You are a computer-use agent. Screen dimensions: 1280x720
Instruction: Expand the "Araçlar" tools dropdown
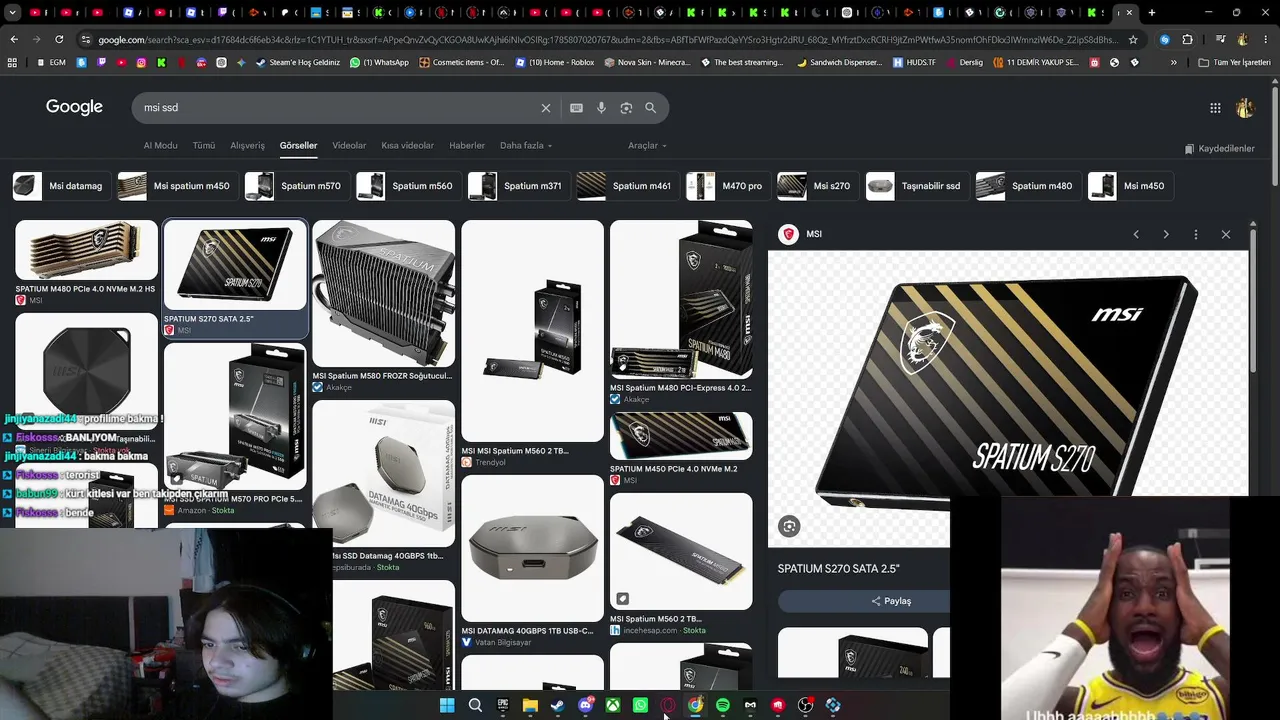(x=647, y=146)
